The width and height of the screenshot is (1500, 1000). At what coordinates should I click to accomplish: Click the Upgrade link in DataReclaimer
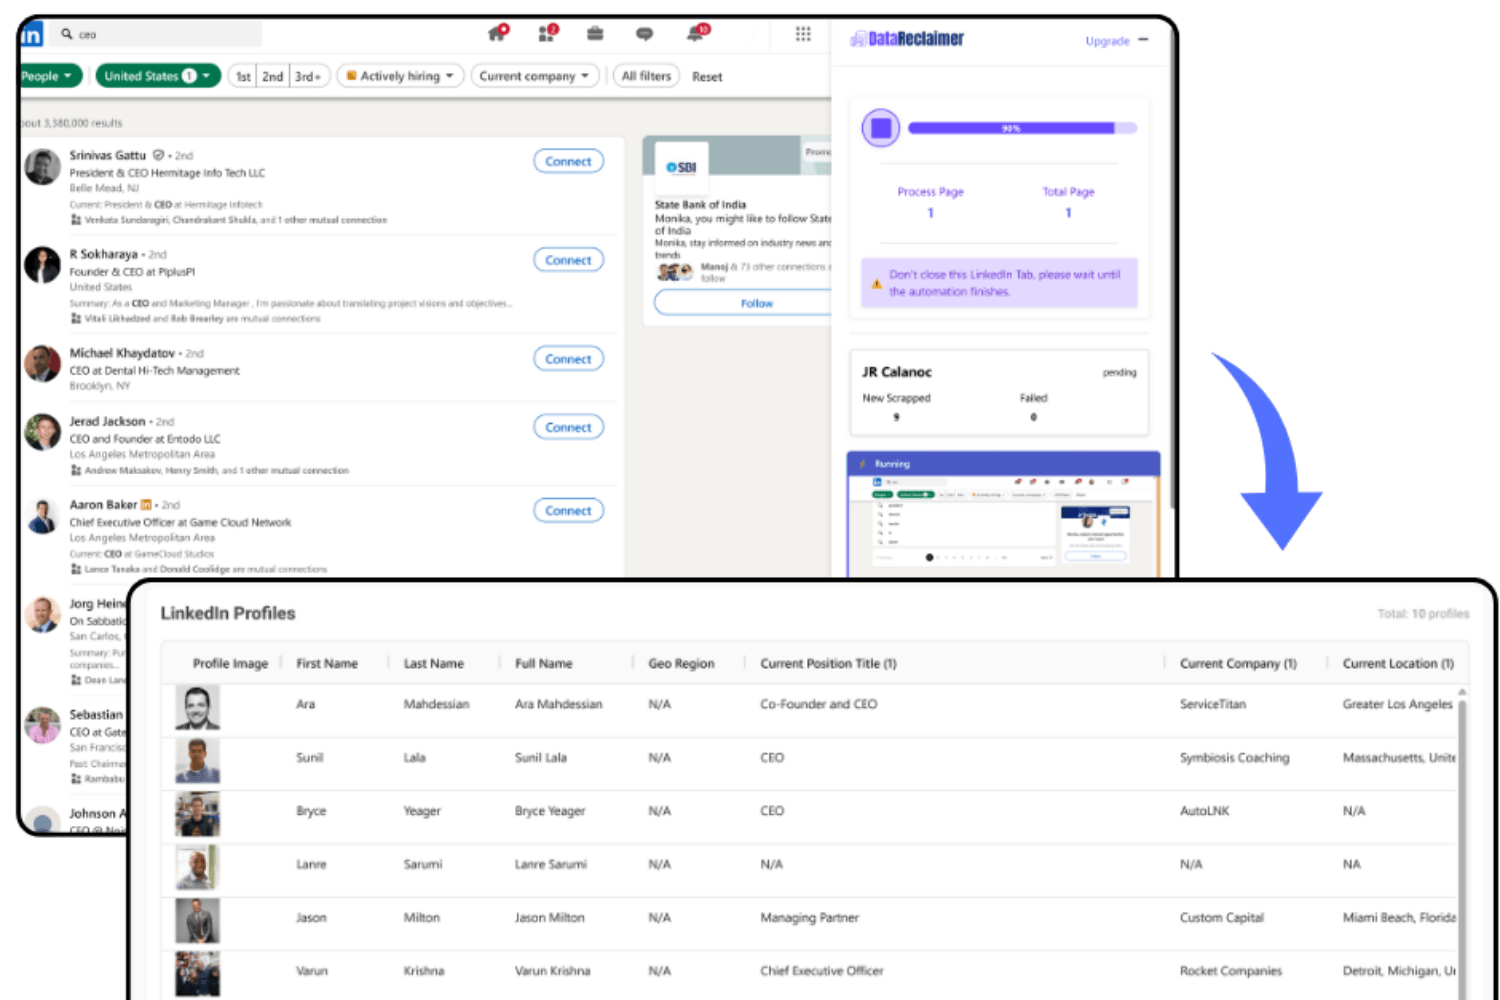click(x=1107, y=41)
